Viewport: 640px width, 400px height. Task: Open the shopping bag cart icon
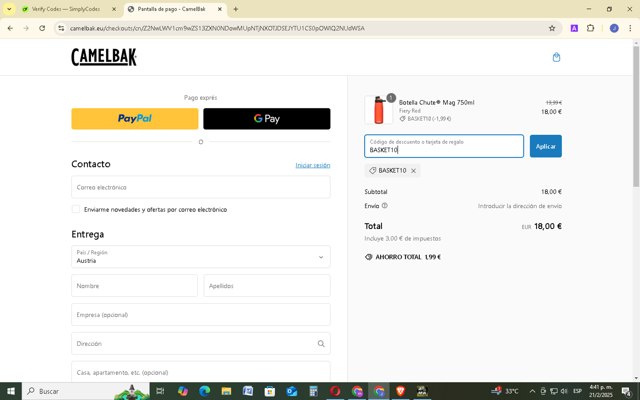[556, 57]
